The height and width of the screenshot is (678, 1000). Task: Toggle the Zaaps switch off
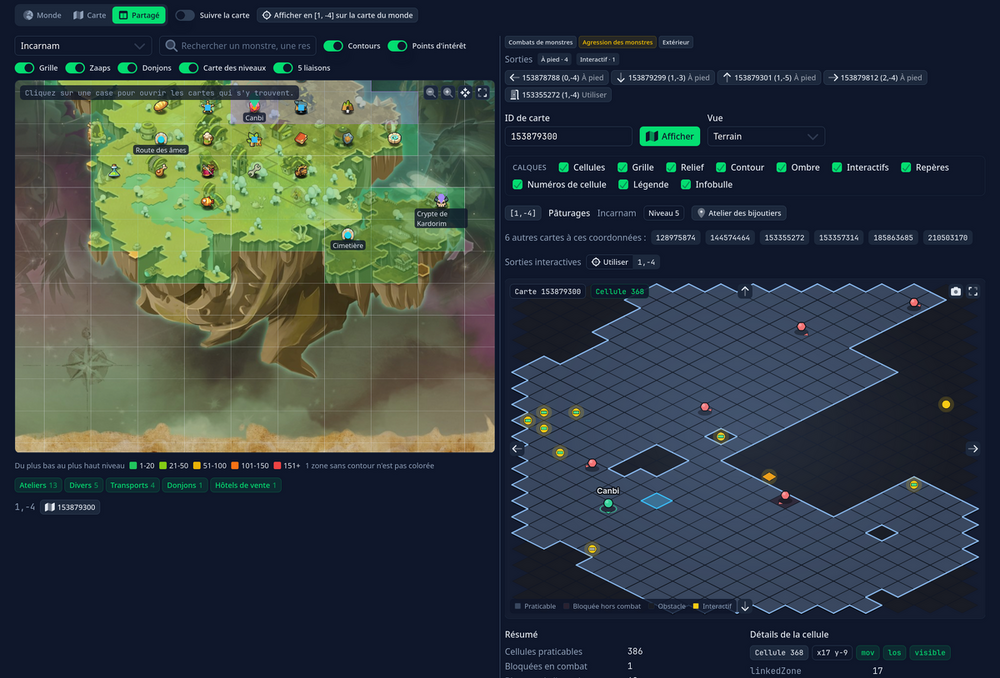point(75,68)
